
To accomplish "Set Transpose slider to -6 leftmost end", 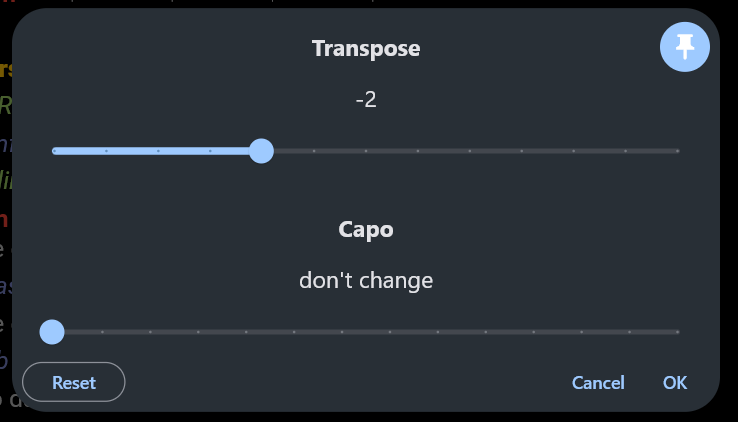I will [x=54, y=151].
